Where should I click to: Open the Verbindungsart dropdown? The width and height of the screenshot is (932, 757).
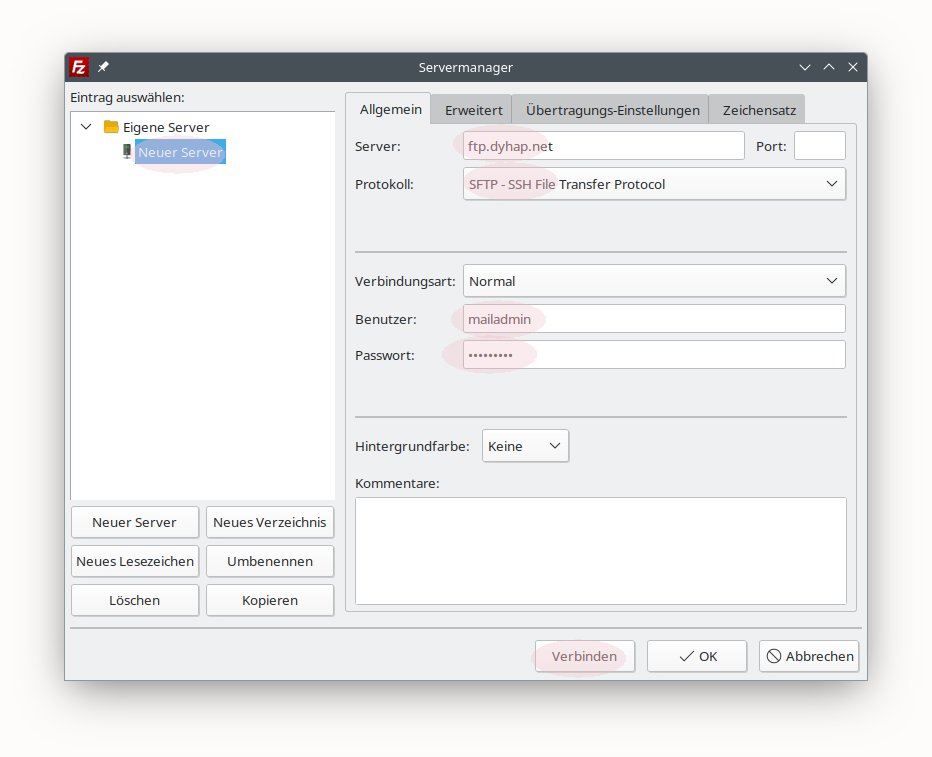(654, 282)
